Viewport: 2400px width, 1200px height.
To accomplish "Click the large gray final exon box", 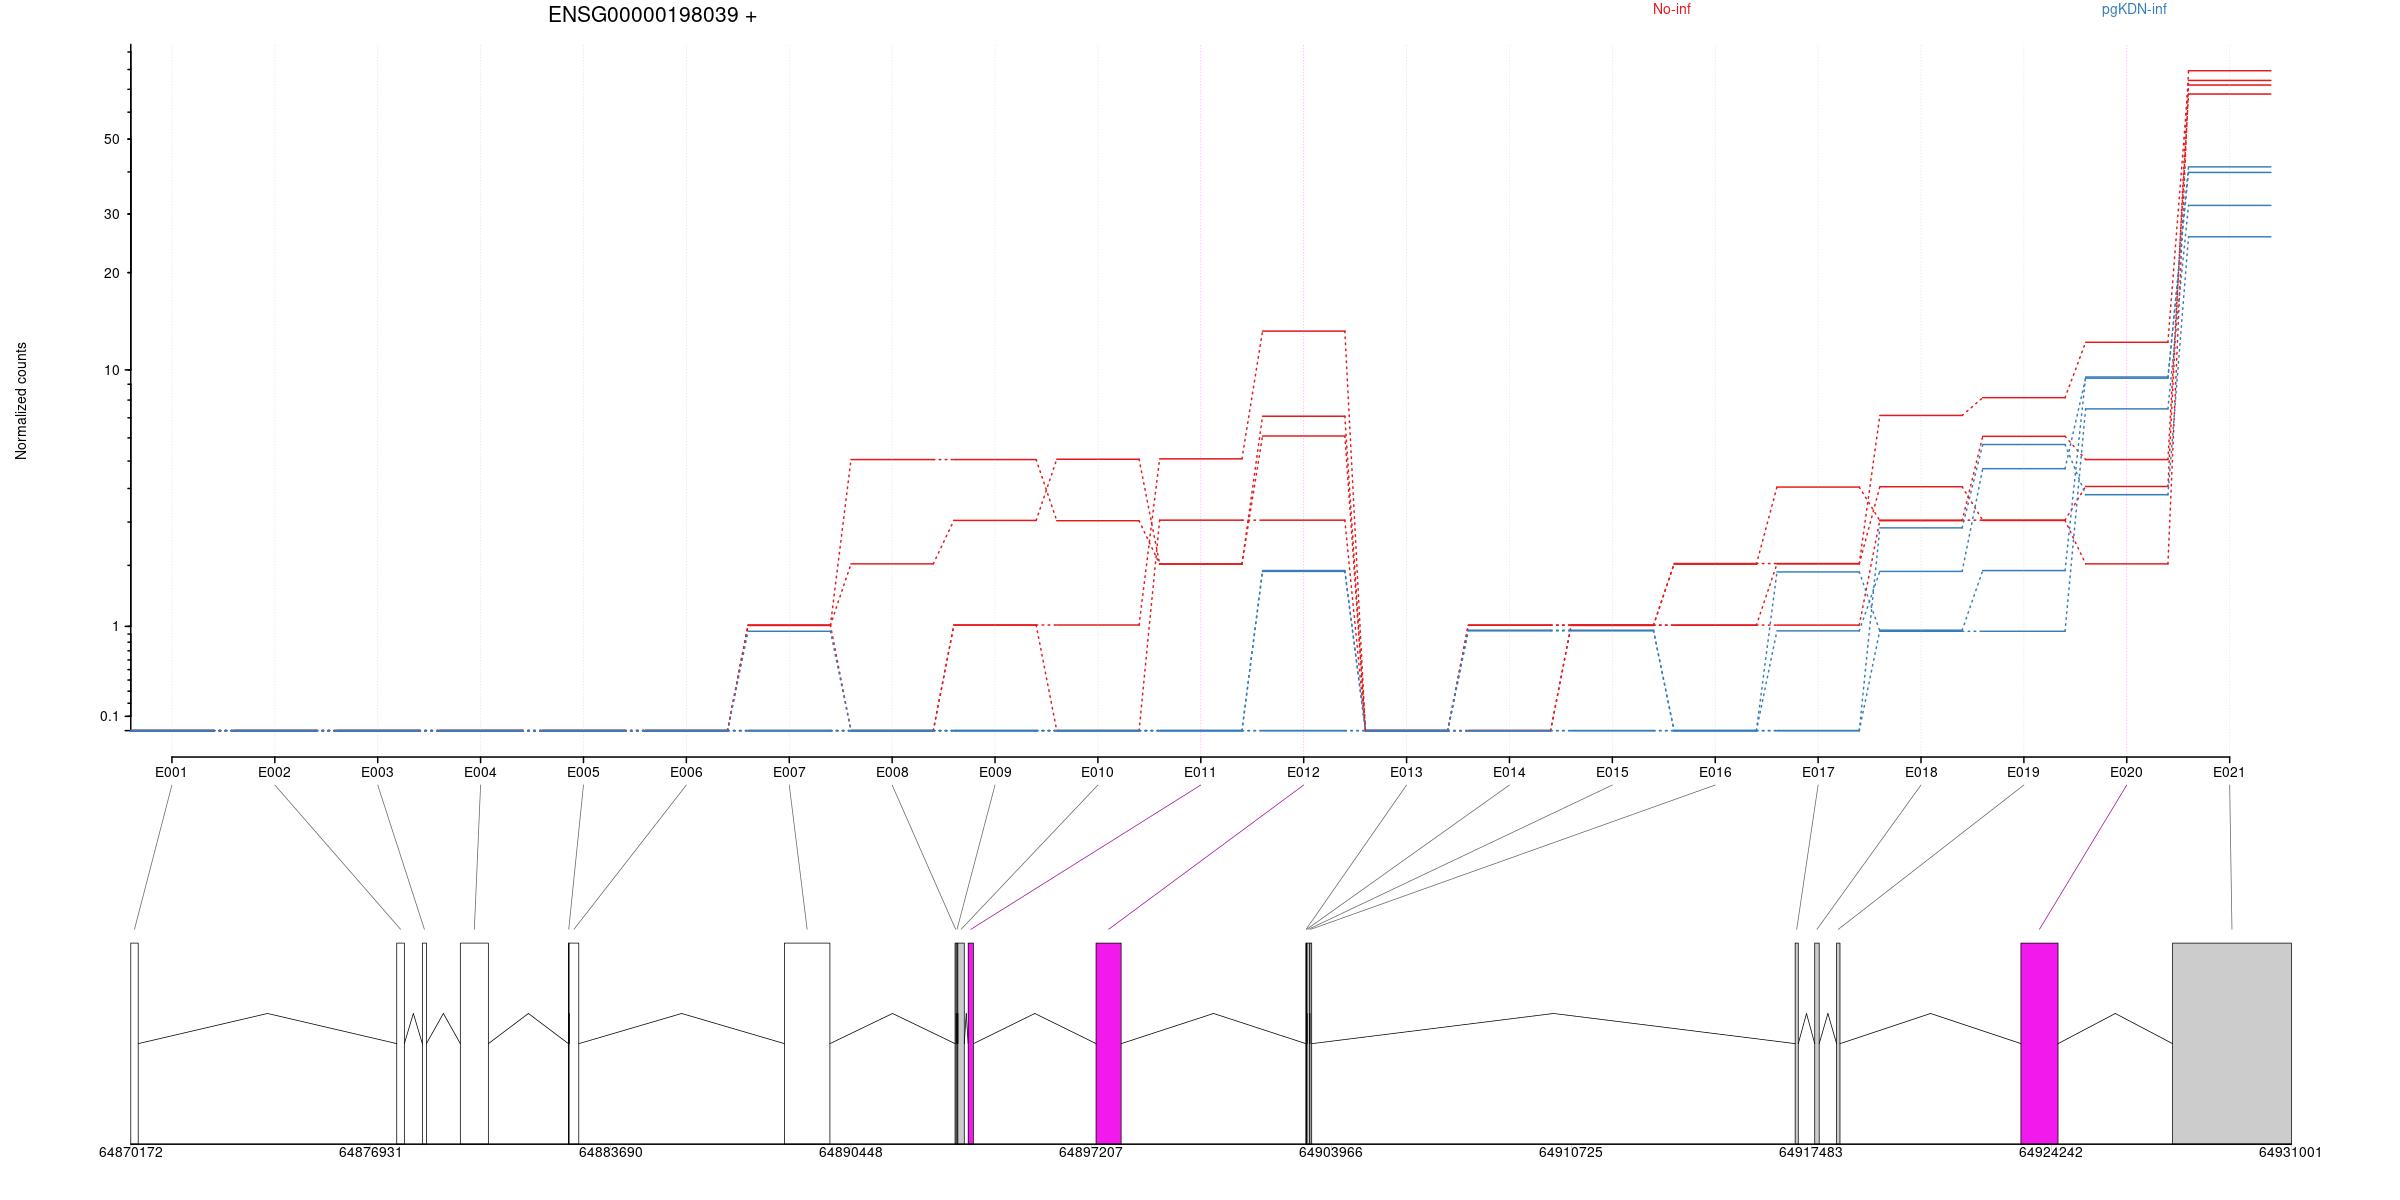I will click(x=2231, y=1042).
